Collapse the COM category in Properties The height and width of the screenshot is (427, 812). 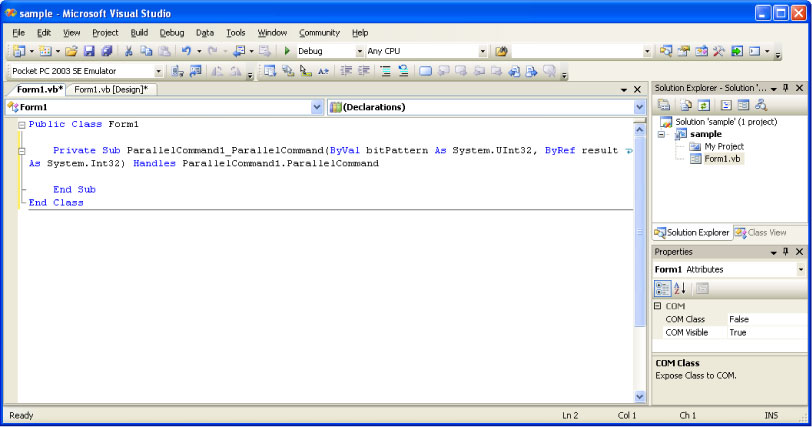point(658,306)
